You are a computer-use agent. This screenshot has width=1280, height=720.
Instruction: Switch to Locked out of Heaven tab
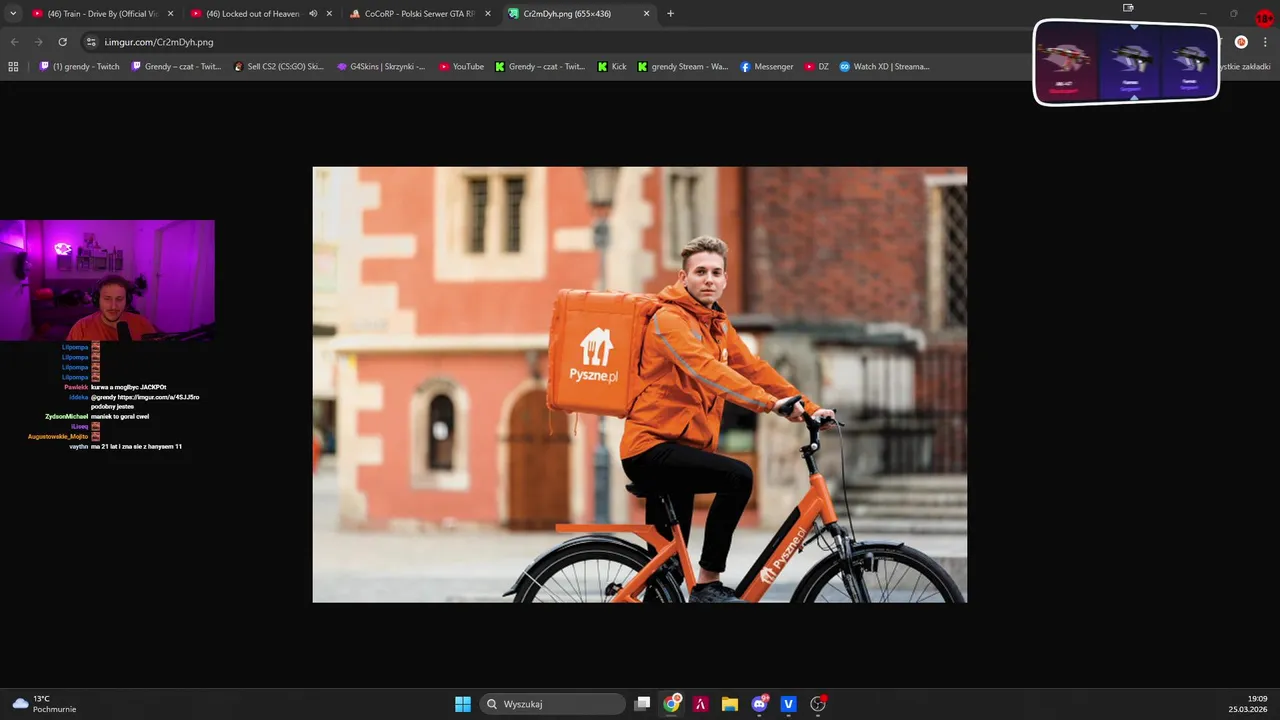(x=262, y=14)
